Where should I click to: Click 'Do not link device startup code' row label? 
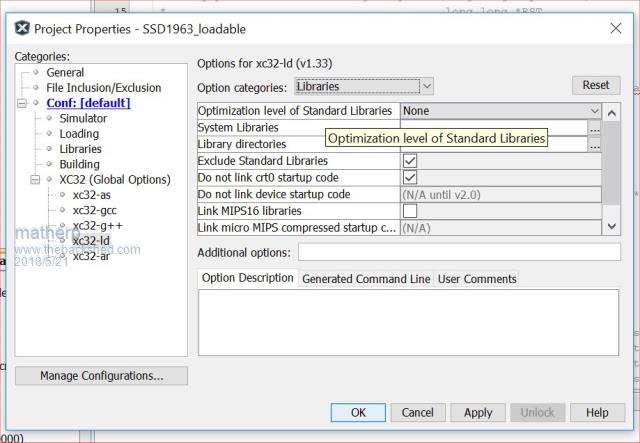(x=274, y=194)
